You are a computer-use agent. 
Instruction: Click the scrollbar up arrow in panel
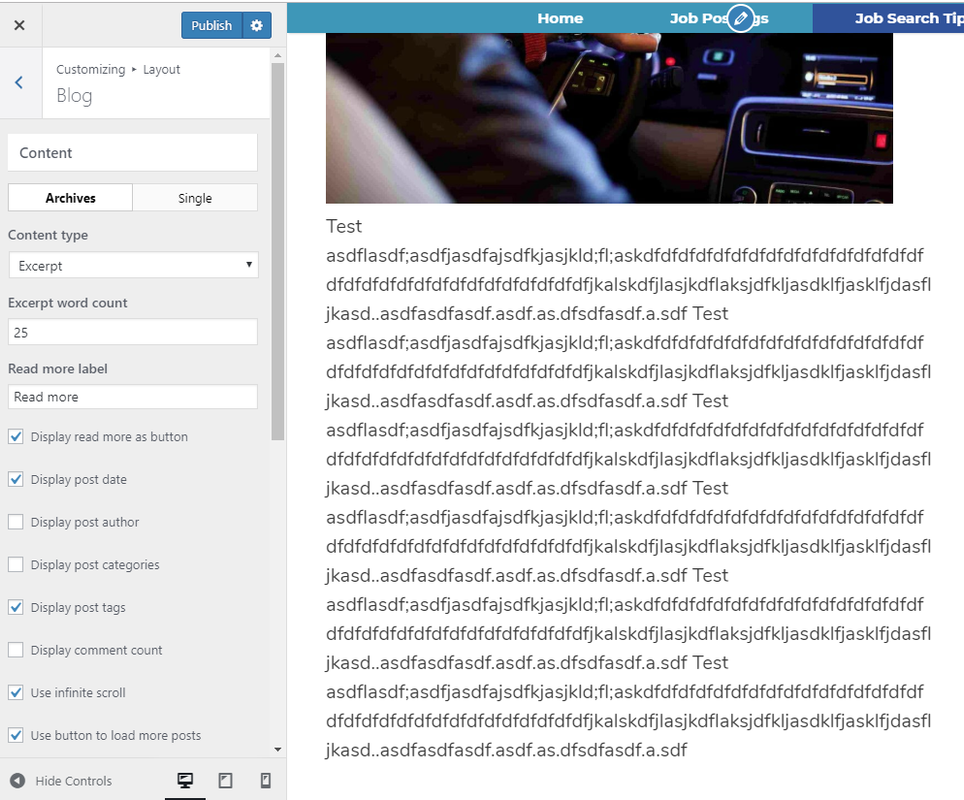point(278,55)
